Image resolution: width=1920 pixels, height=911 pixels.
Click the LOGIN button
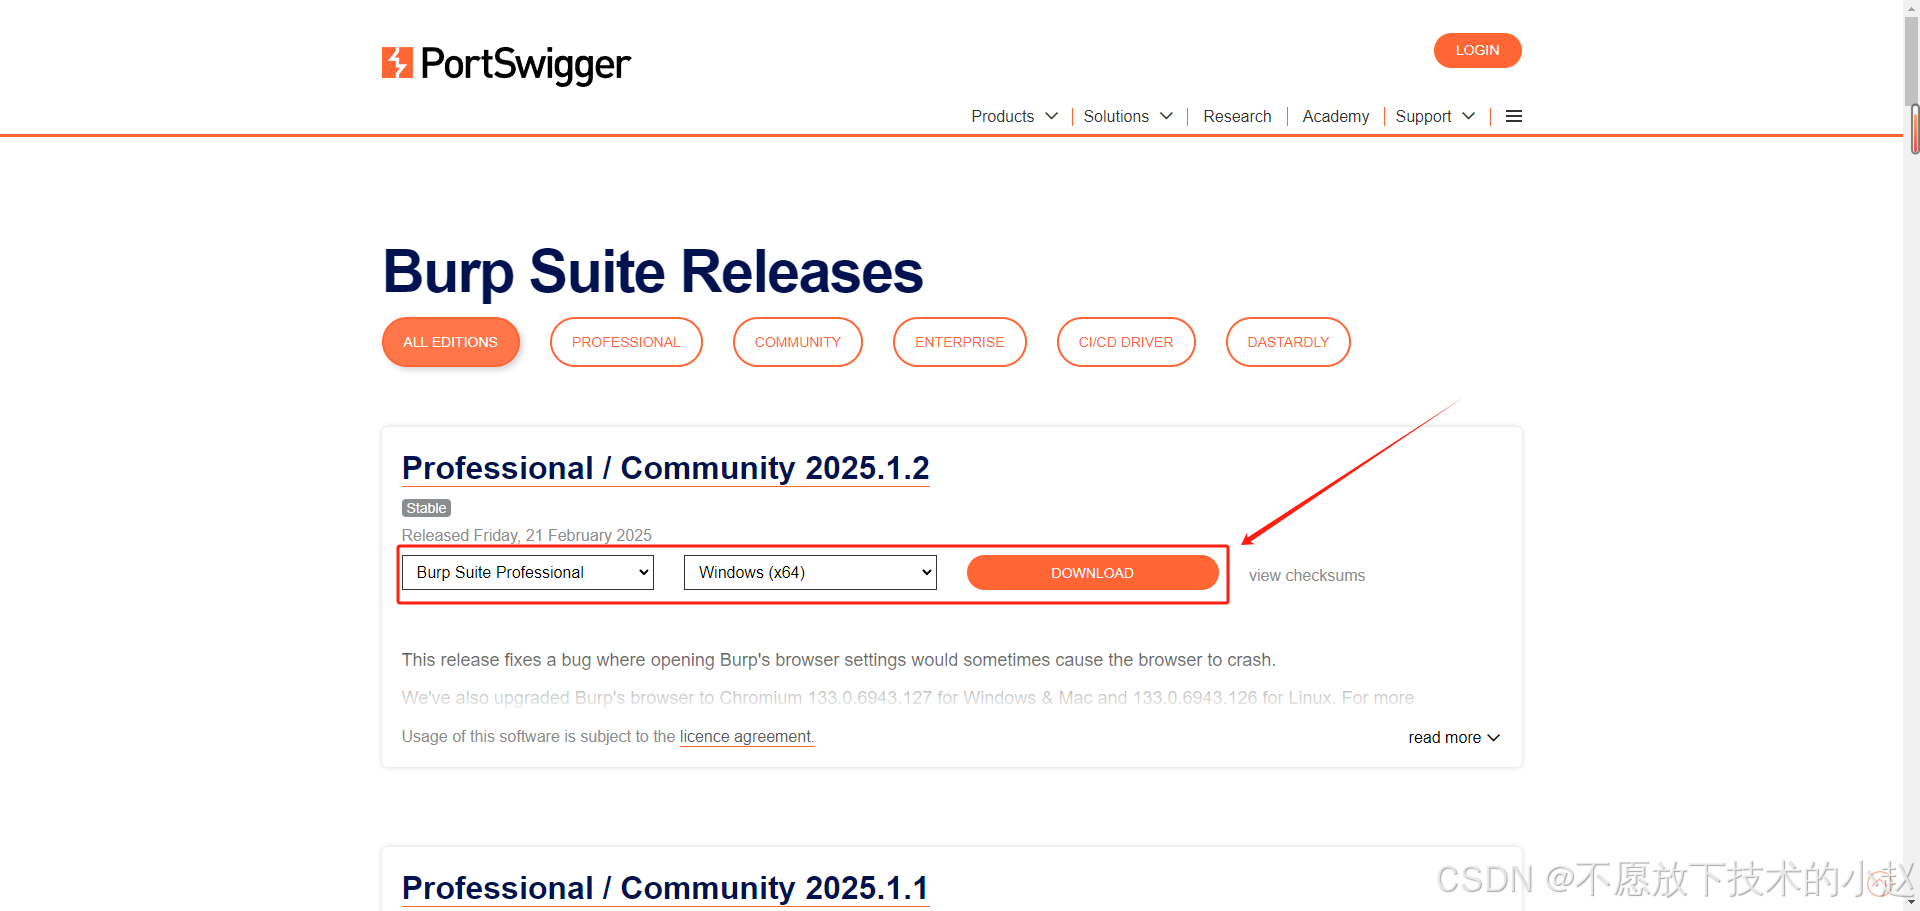click(1477, 50)
